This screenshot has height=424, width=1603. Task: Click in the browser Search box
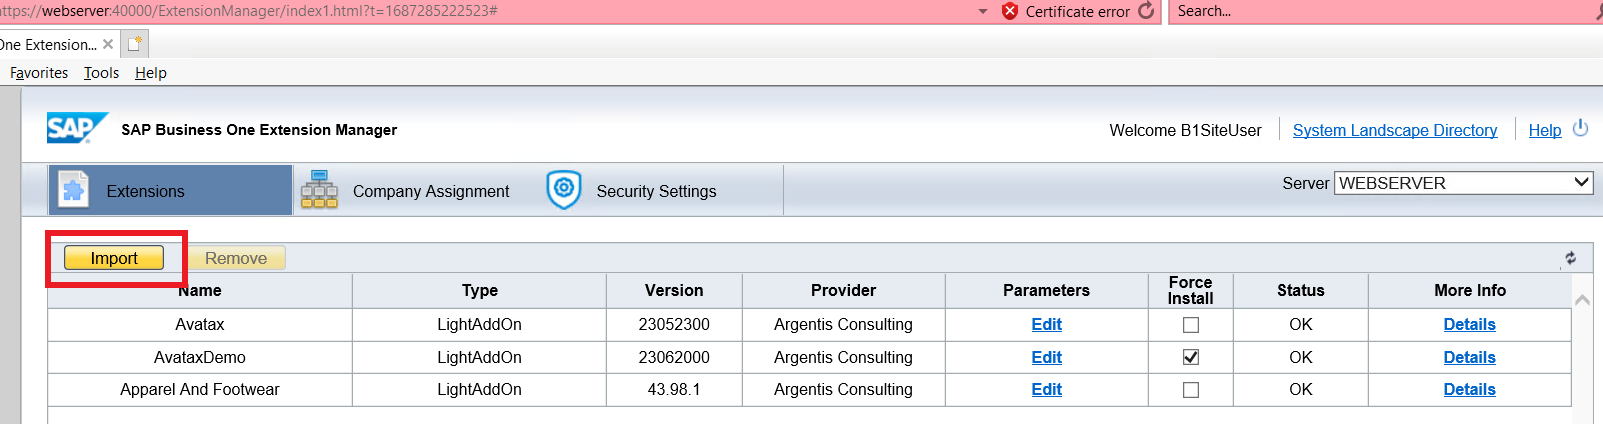1380,11
